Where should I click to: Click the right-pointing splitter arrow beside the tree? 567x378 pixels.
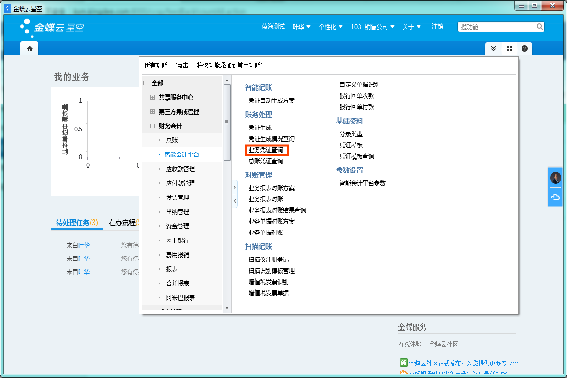tap(235, 187)
